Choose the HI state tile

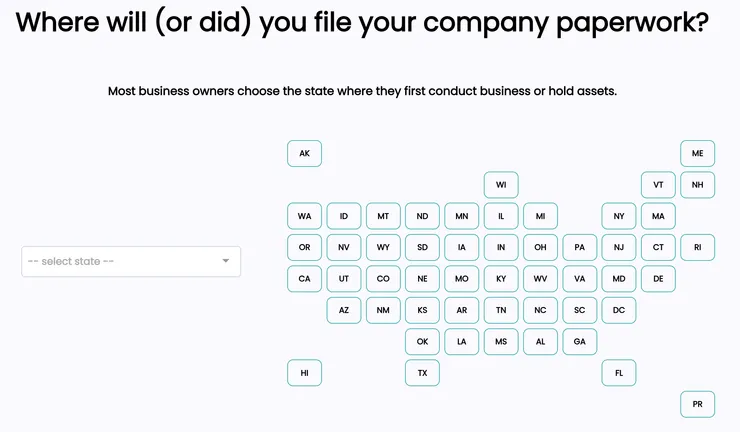click(x=304, y=373)
